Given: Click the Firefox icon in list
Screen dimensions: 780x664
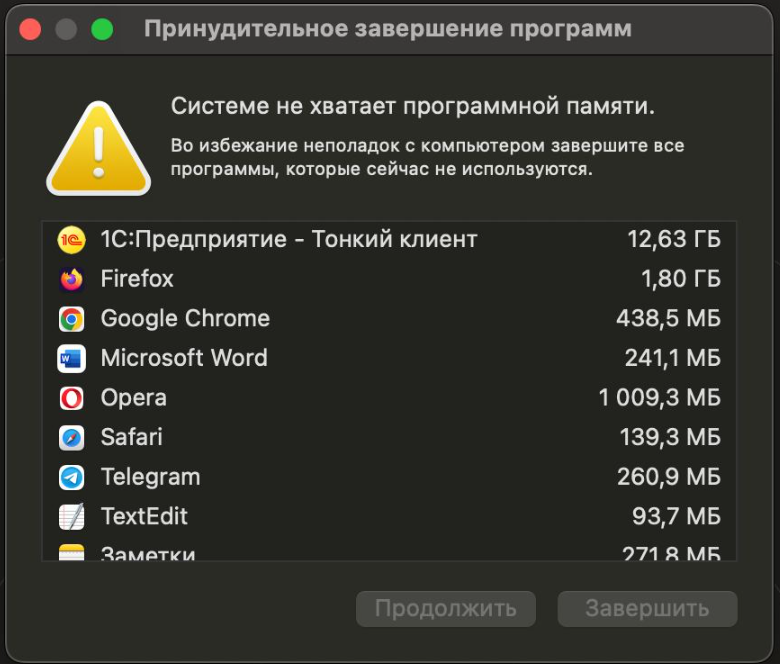Looking at the screenshot, I should coord(72,279).
